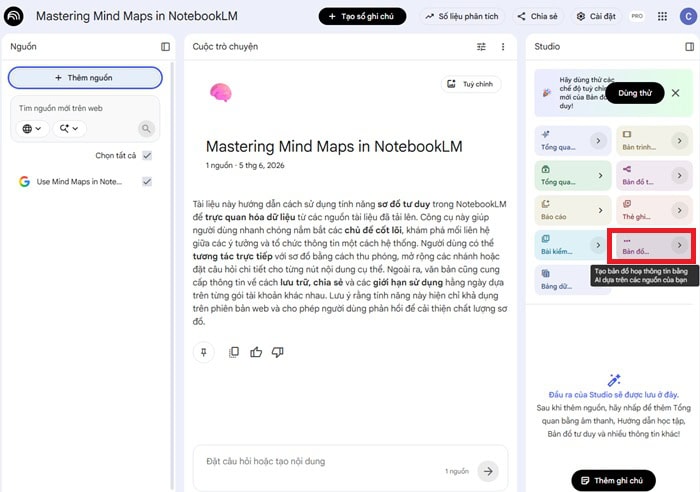700x492 pixels.
Task: Open the web source globe dropdown
Action: coord(32,129)
